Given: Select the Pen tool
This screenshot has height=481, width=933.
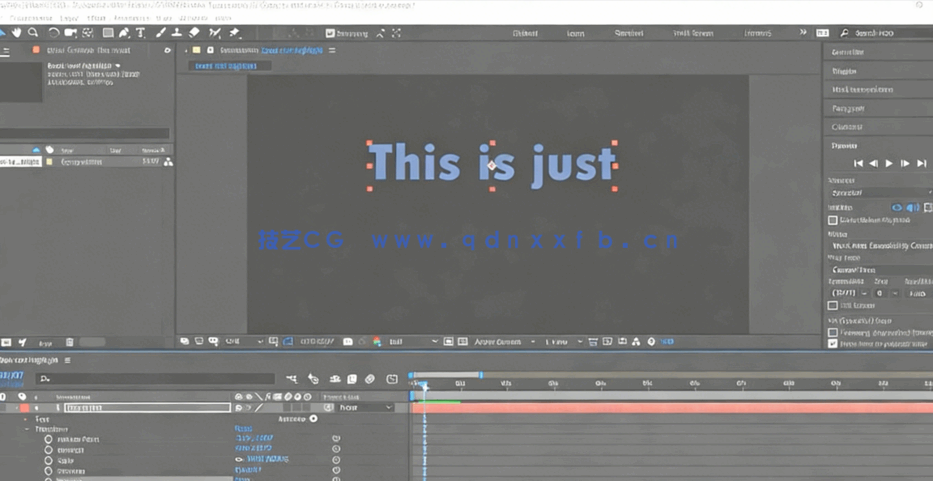Looking at the screenshot, I should [x=124, y=33].
